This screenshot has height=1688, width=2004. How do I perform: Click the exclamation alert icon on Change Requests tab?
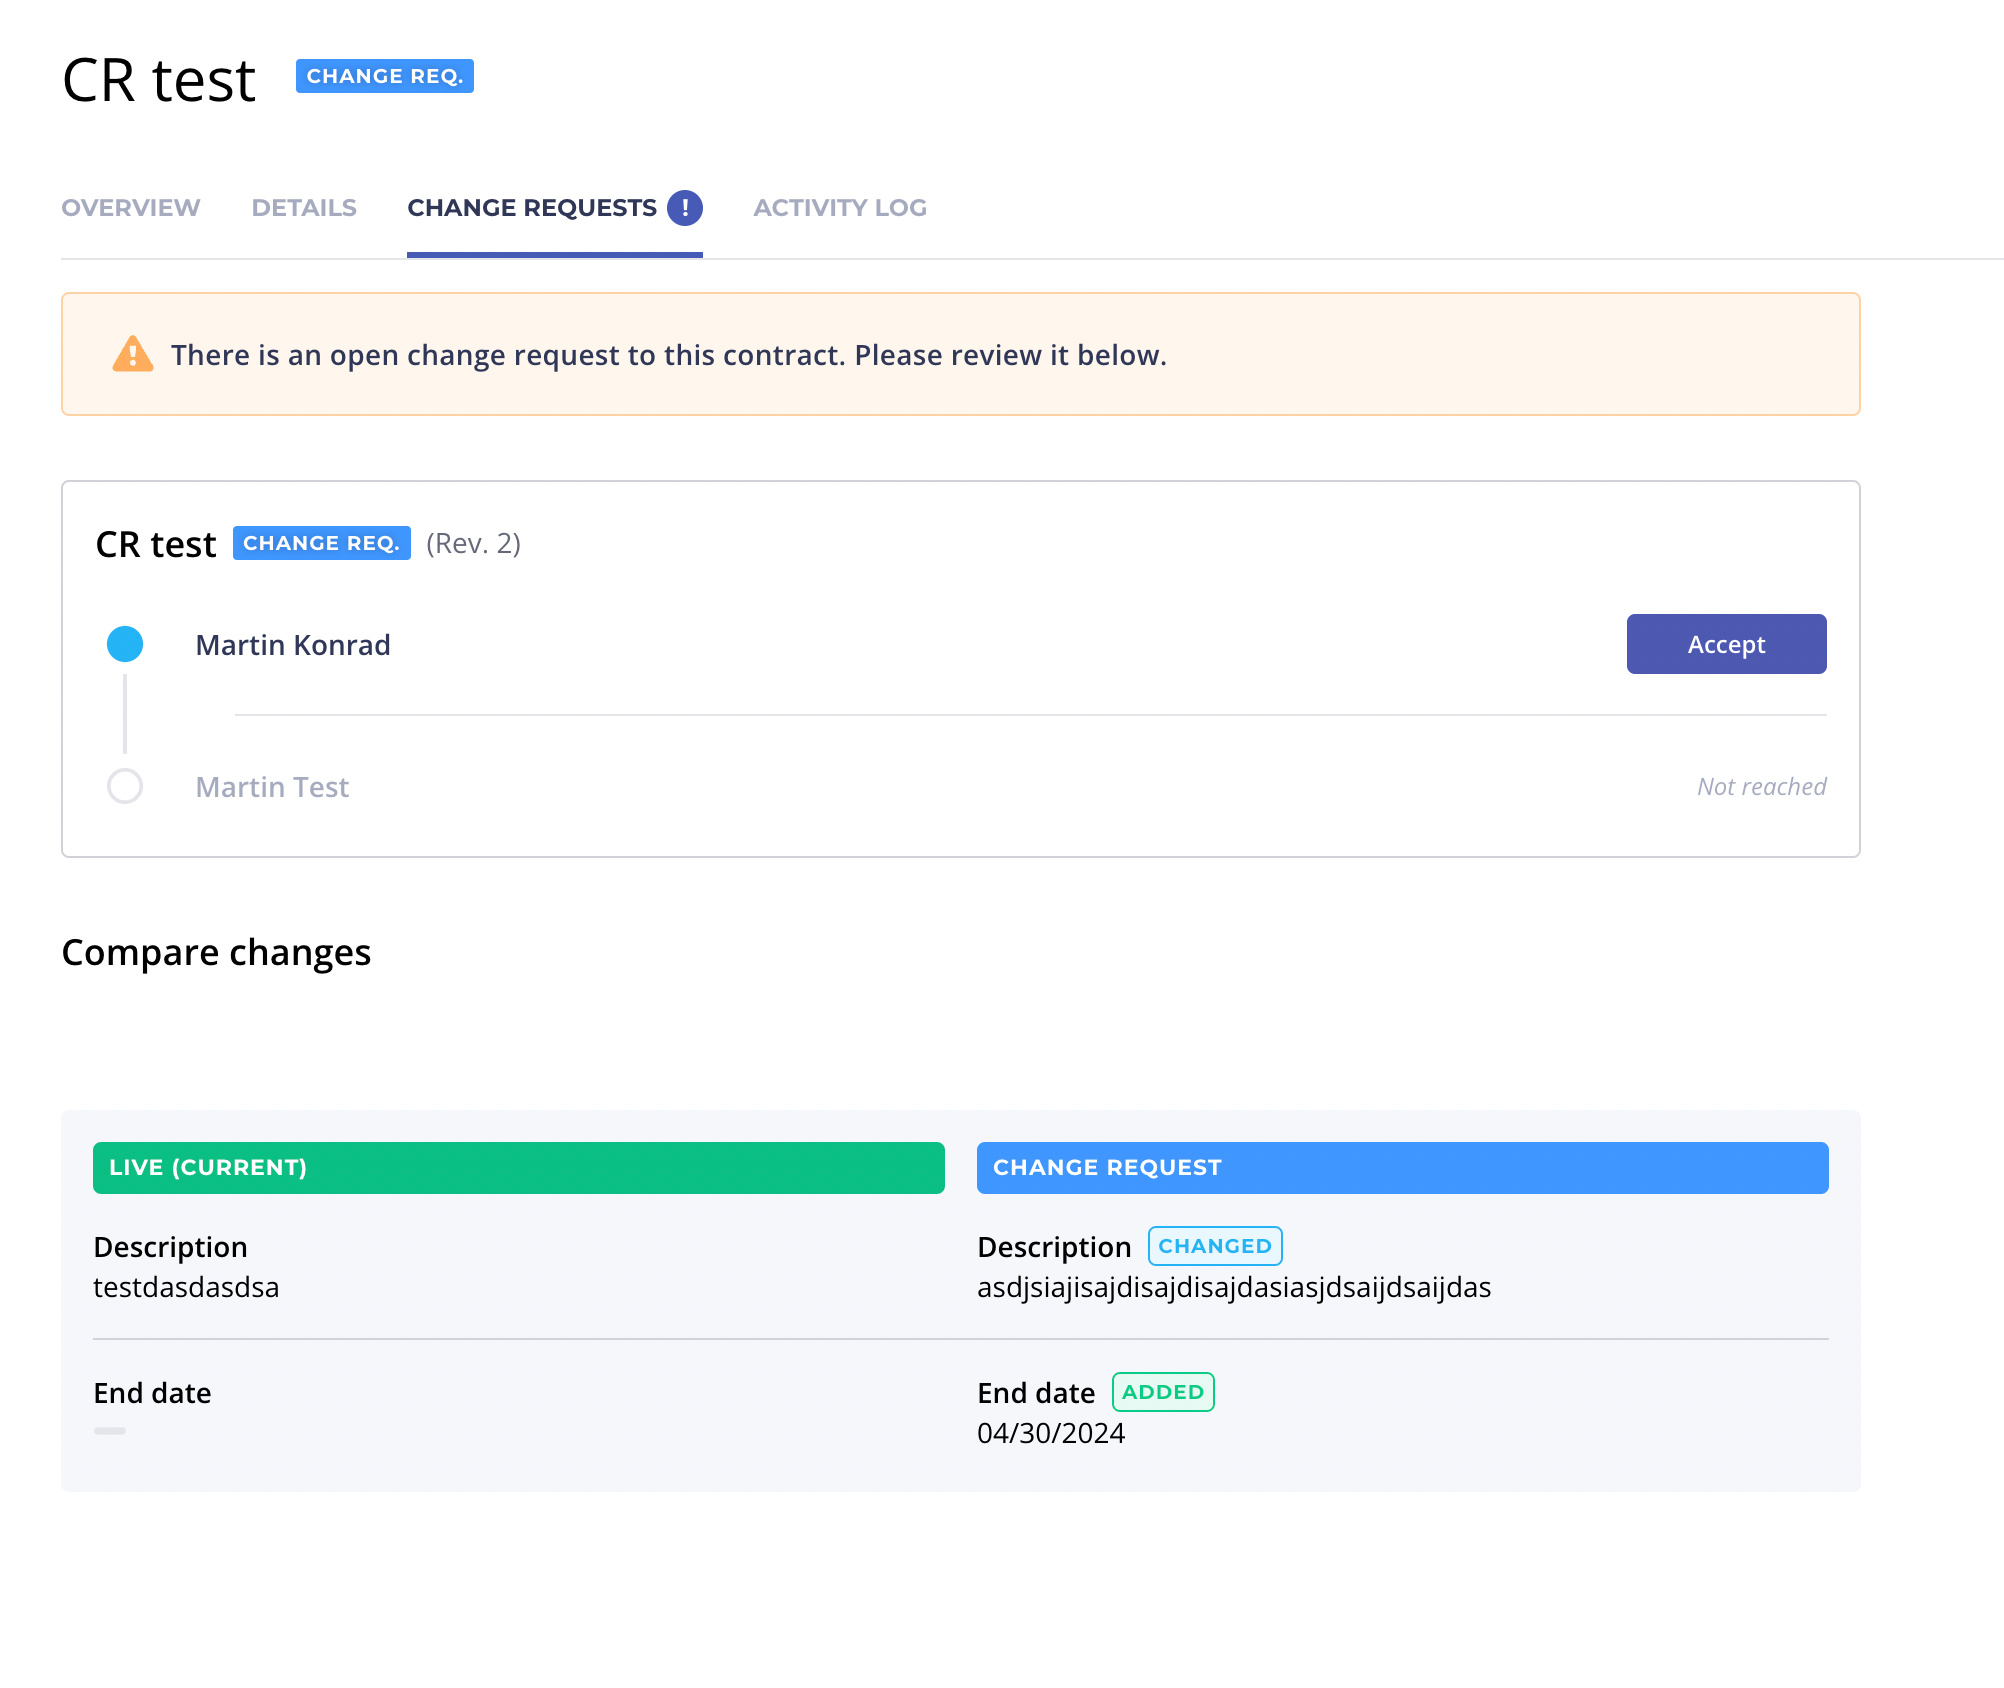[685, 208]
